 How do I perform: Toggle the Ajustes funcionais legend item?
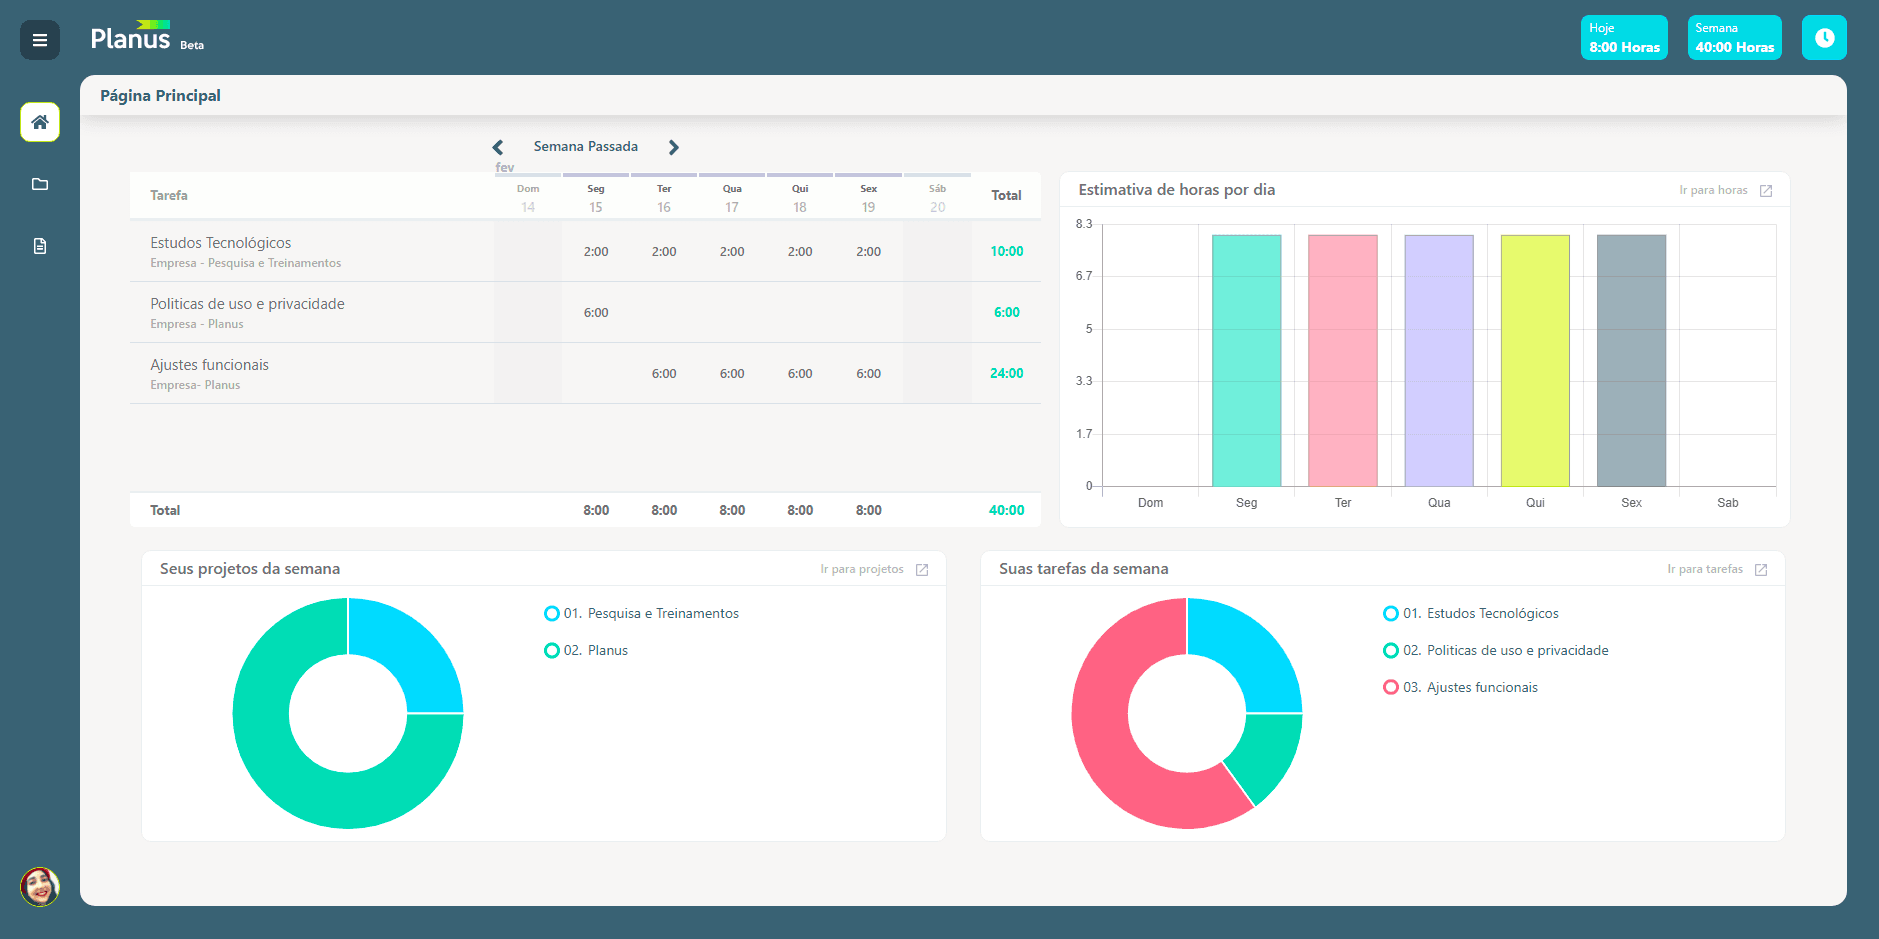coord(1460,688)
